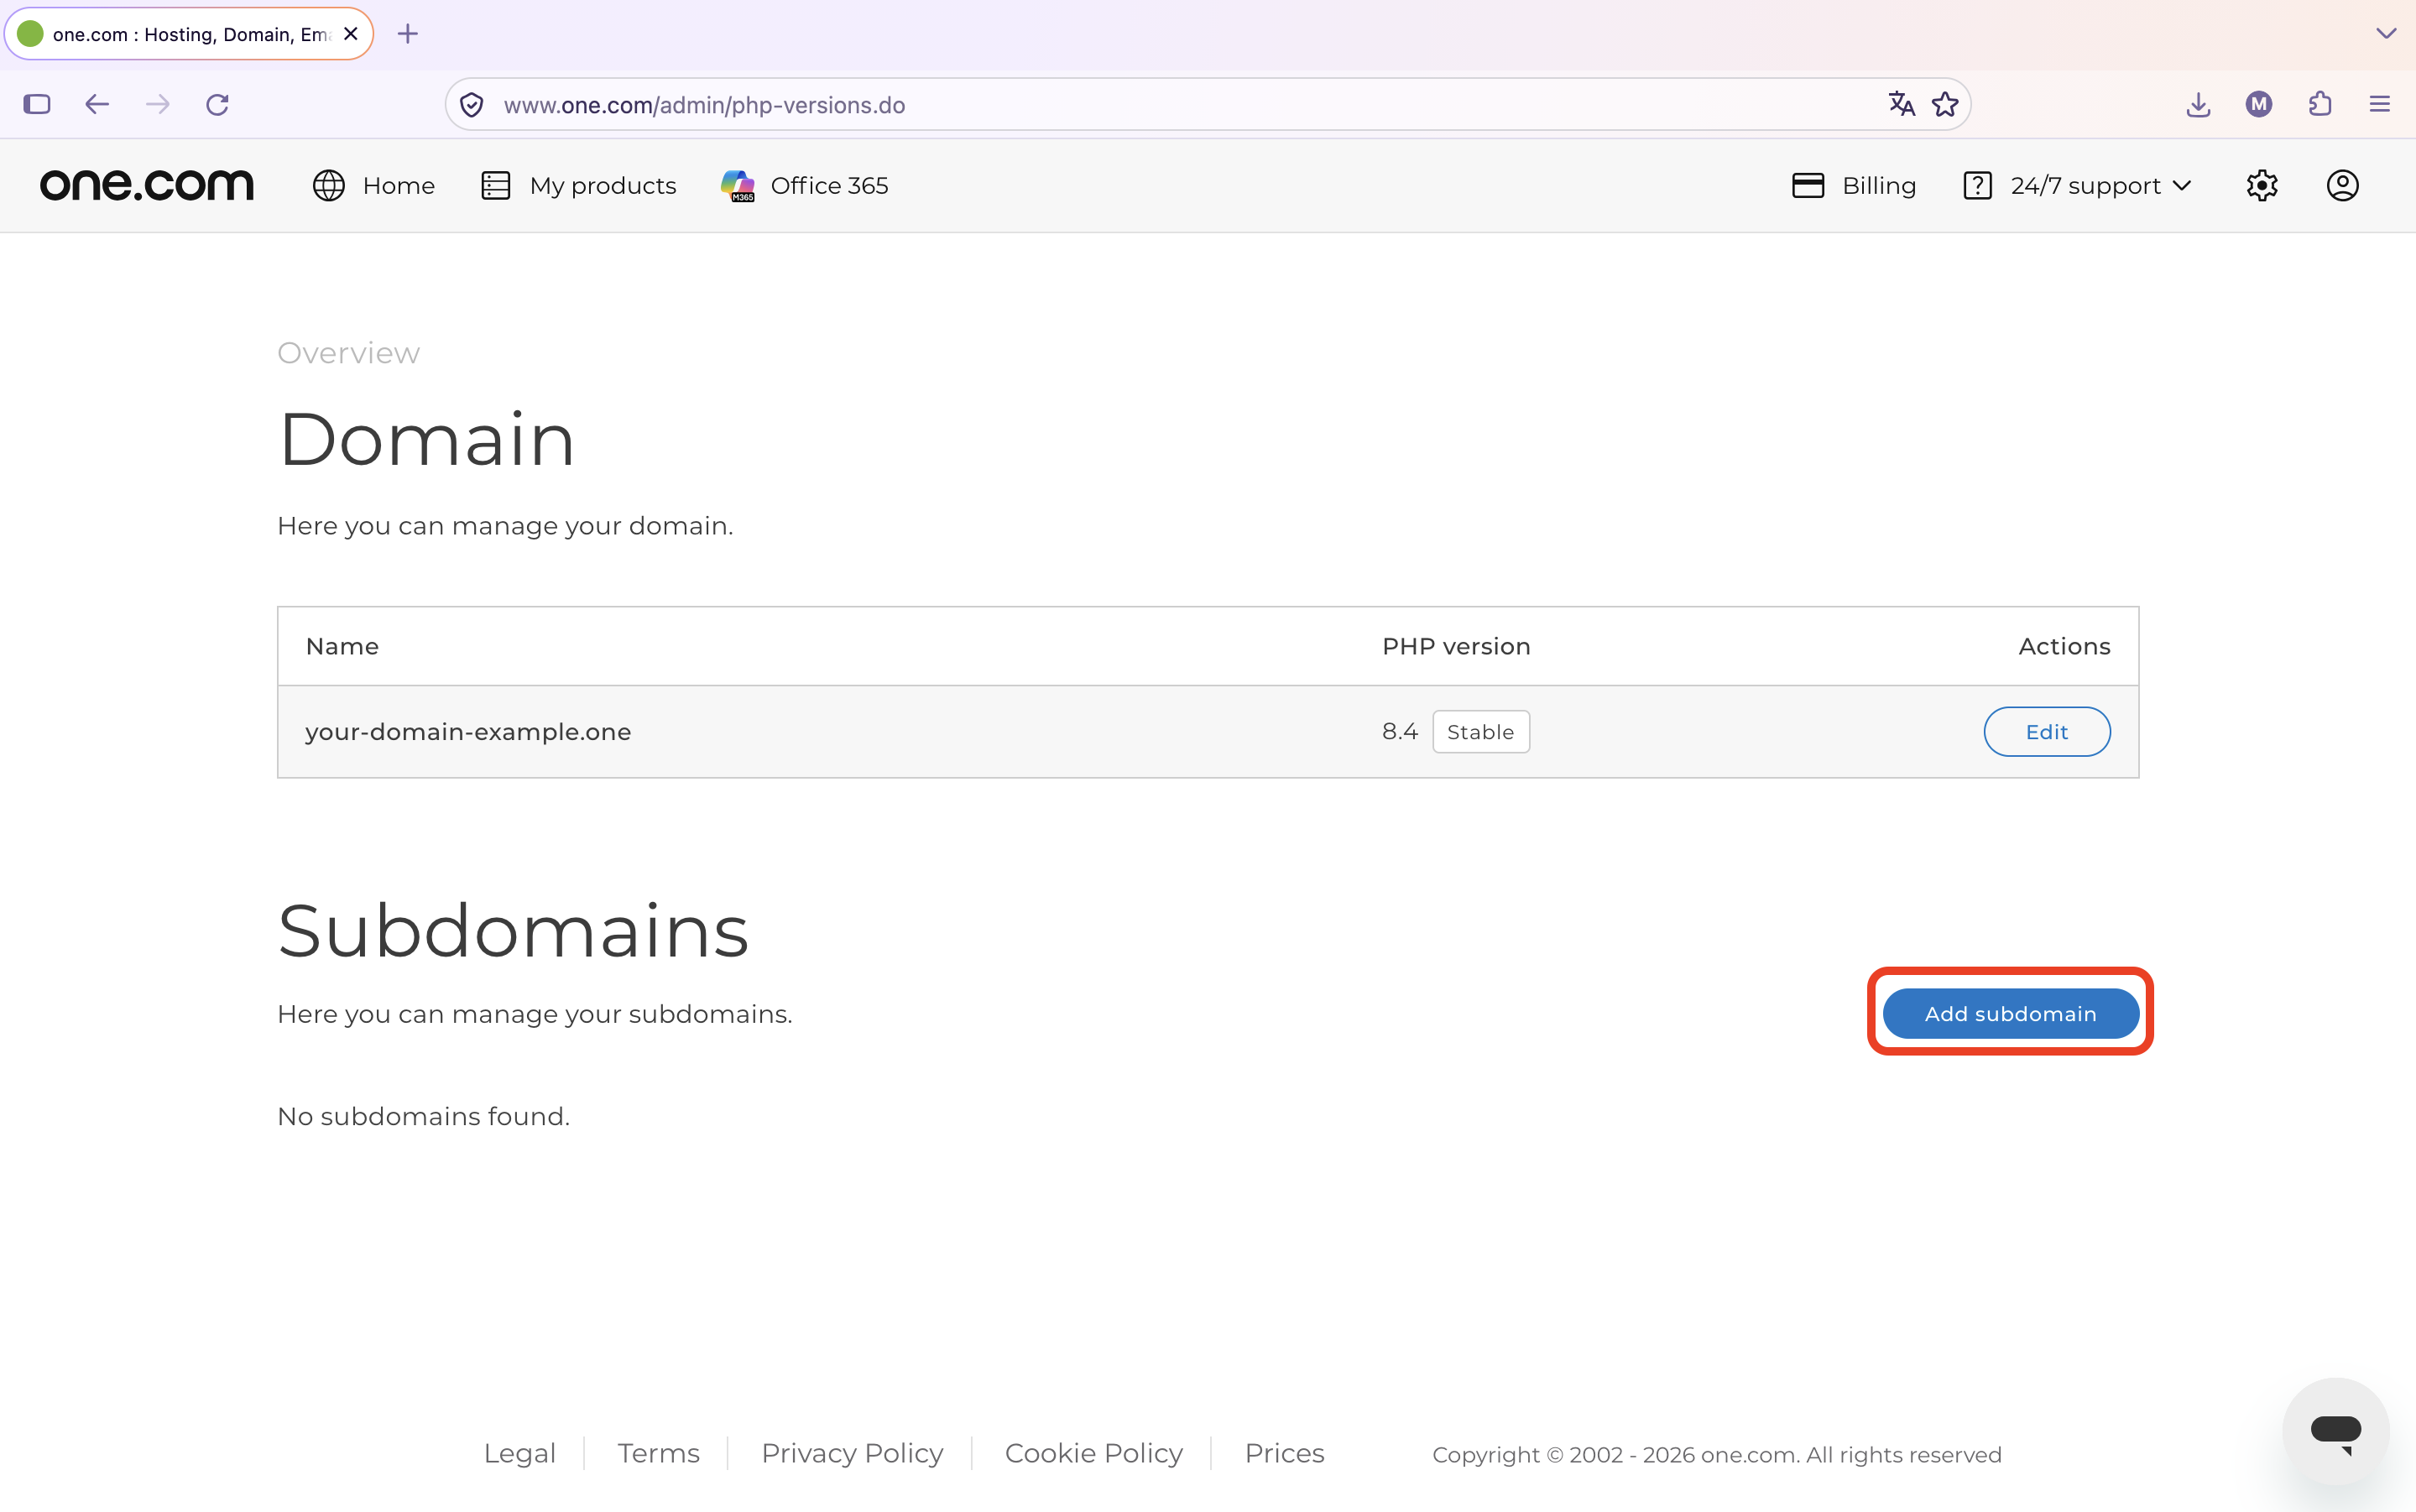Click Add subdomain button
The image size is (2416, 1512).
(x=2010, y=1014)
